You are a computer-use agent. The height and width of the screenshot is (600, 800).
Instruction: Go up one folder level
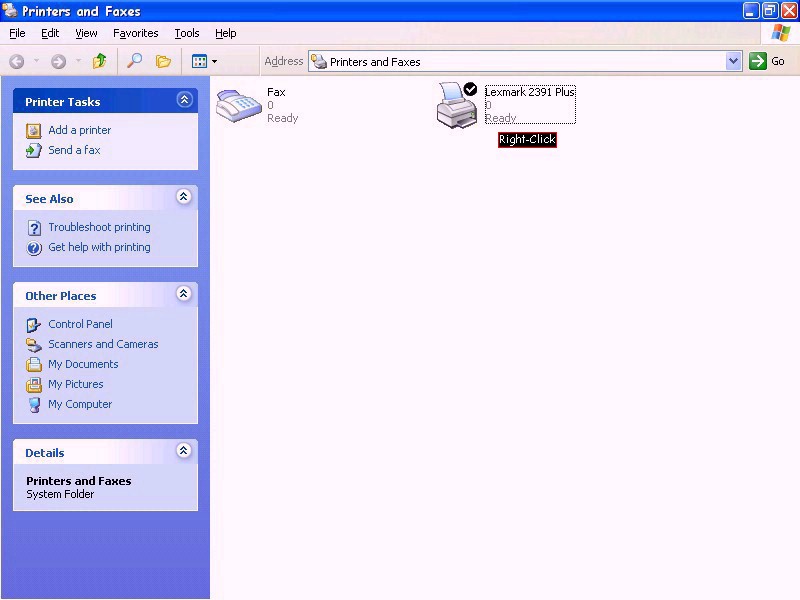click(99, 61)
